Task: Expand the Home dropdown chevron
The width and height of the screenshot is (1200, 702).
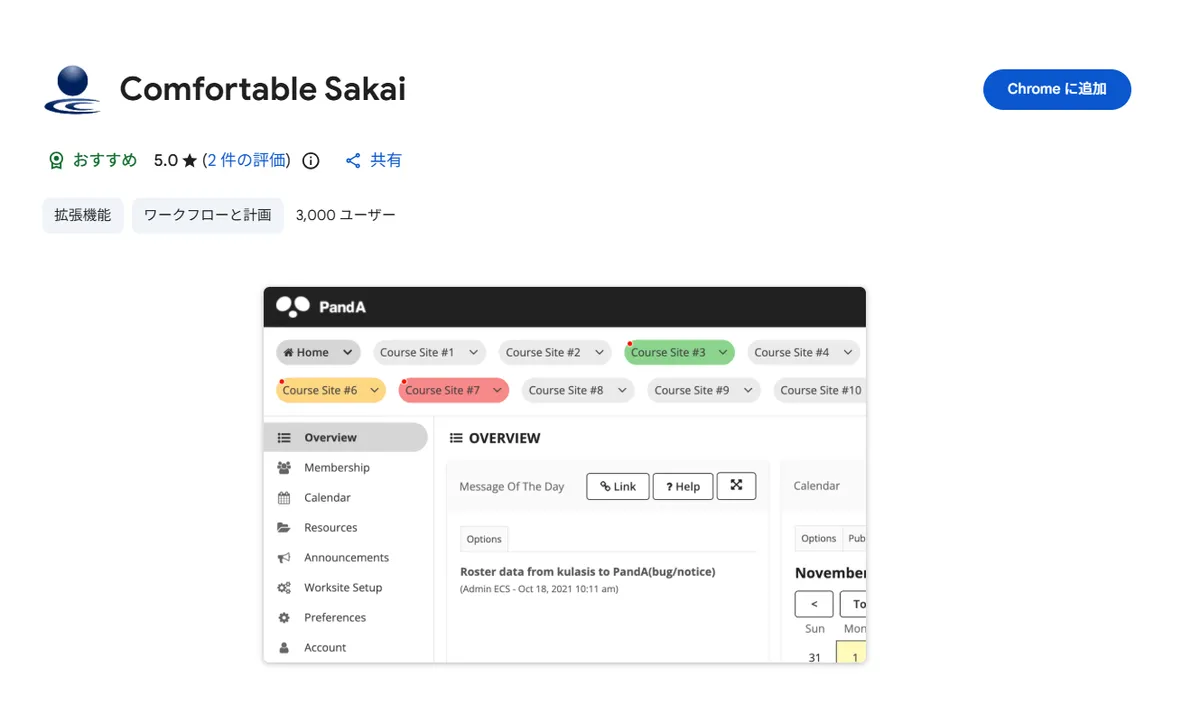Action: coord(347,352)
